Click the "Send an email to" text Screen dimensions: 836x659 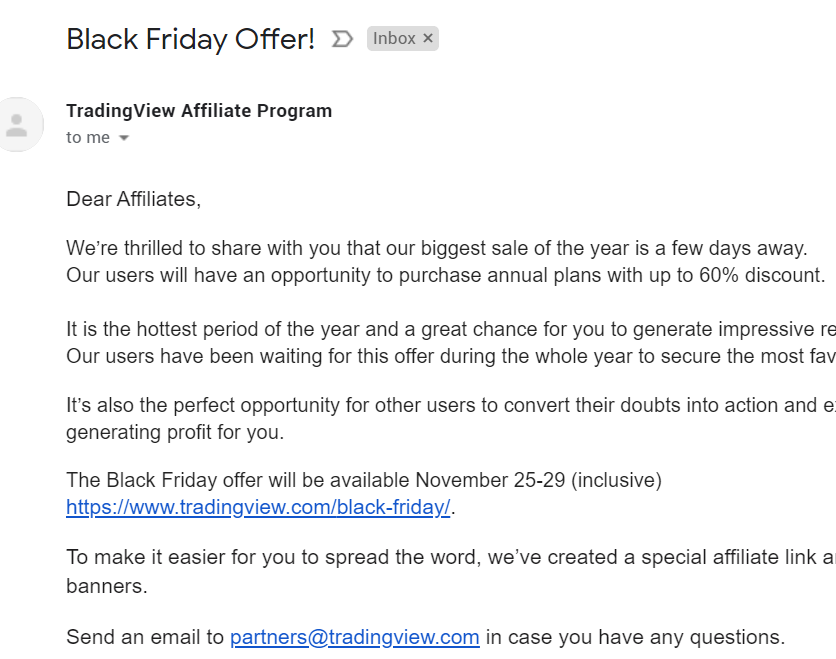tap(145, 637)
